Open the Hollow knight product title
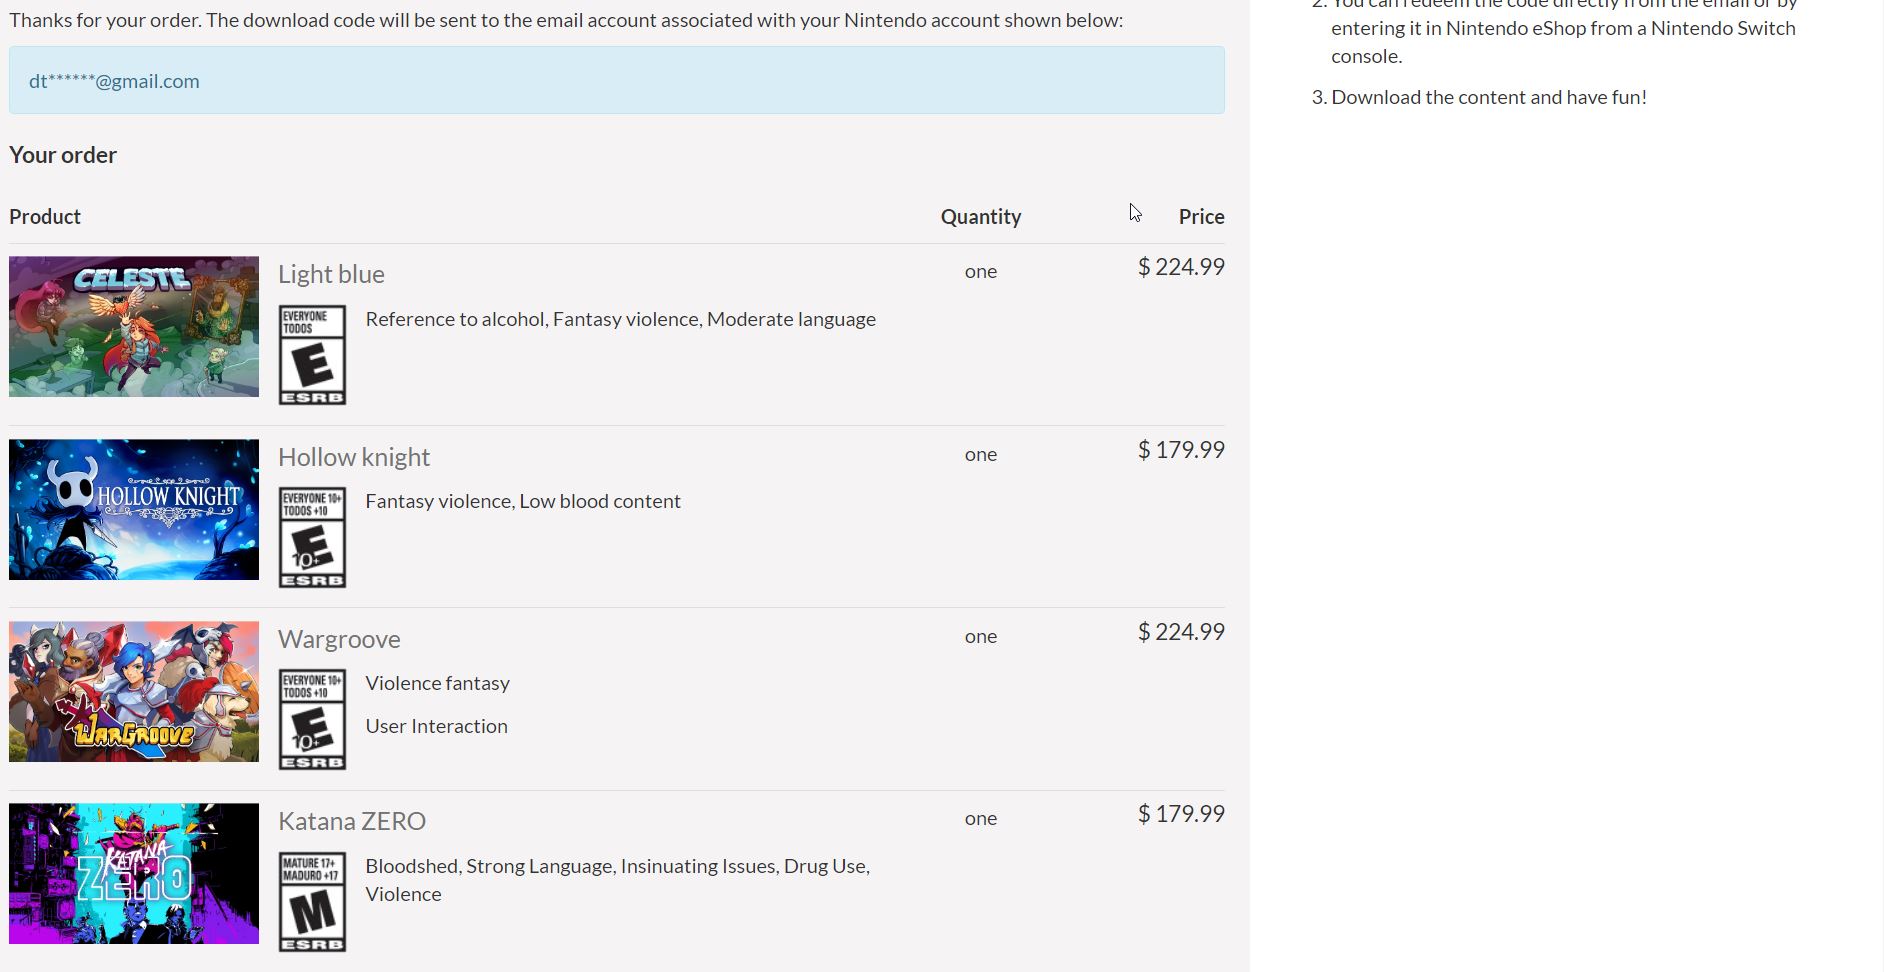Image resolution: width=1884 pixels, height=972 pixels. (354, 457)
